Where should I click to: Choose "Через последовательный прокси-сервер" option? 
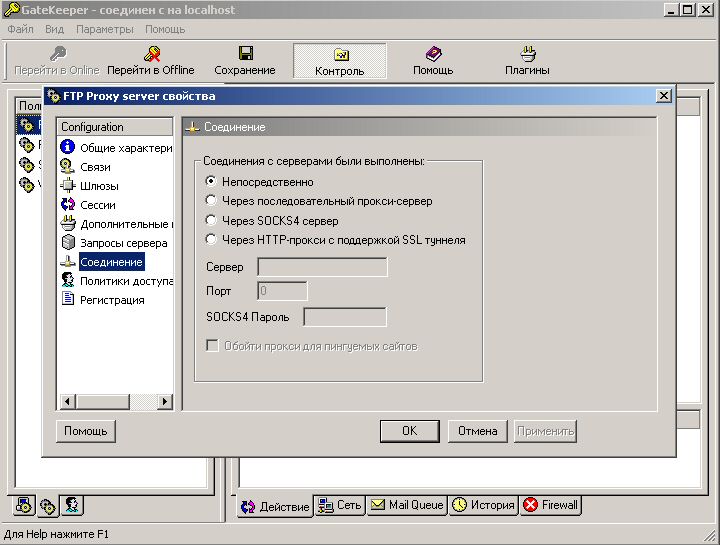point(211,201)
